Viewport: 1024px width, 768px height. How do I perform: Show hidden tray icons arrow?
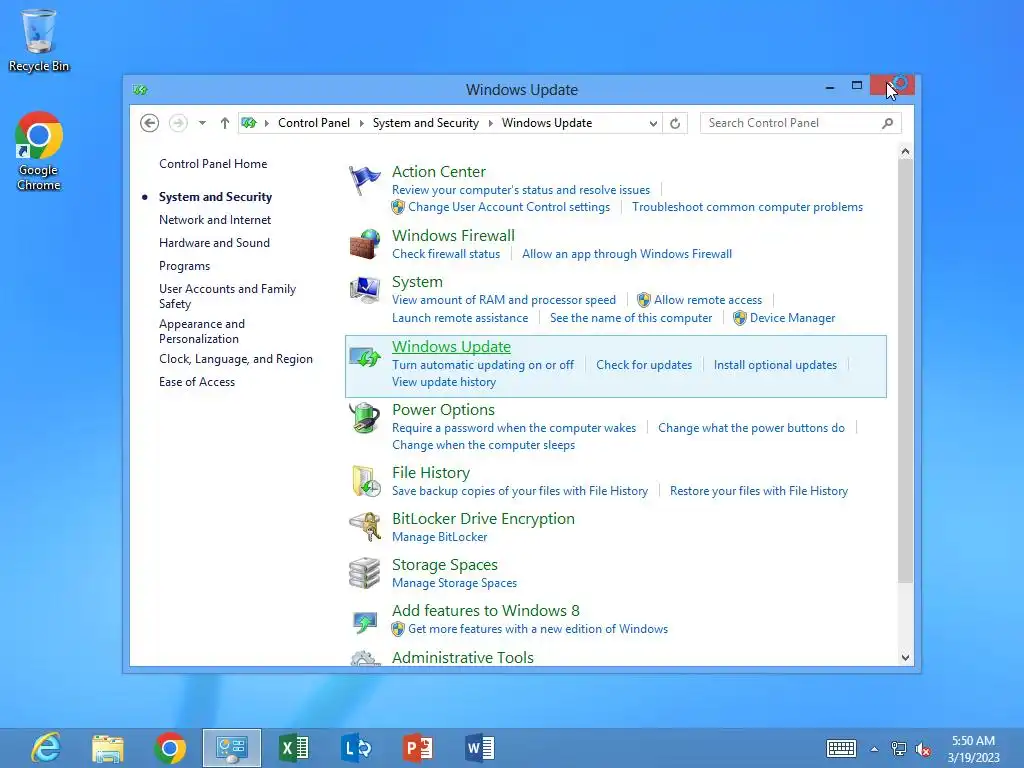coord(874,749)
